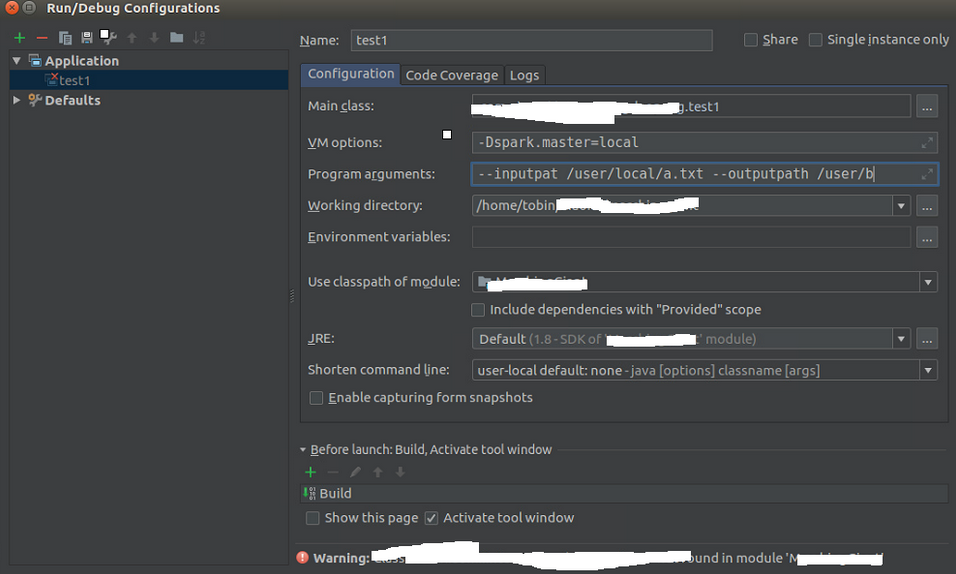Expand the Program arguments field editor
This screenshot has height=574, width=956.
927,174
